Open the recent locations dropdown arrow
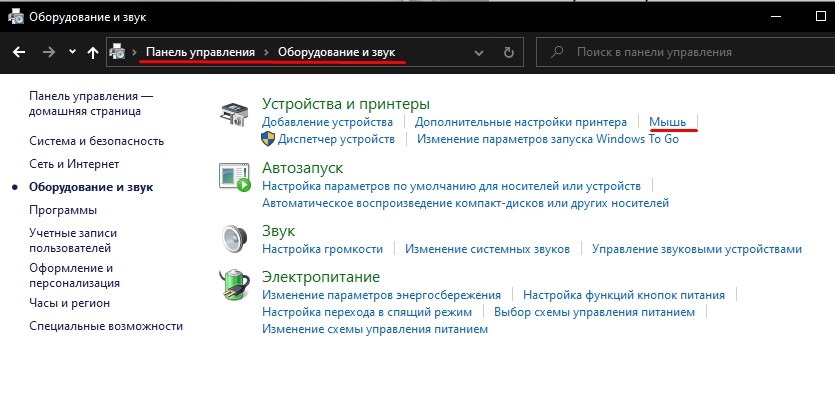This screenshot has width=835, height=410. tap(72, 52)
